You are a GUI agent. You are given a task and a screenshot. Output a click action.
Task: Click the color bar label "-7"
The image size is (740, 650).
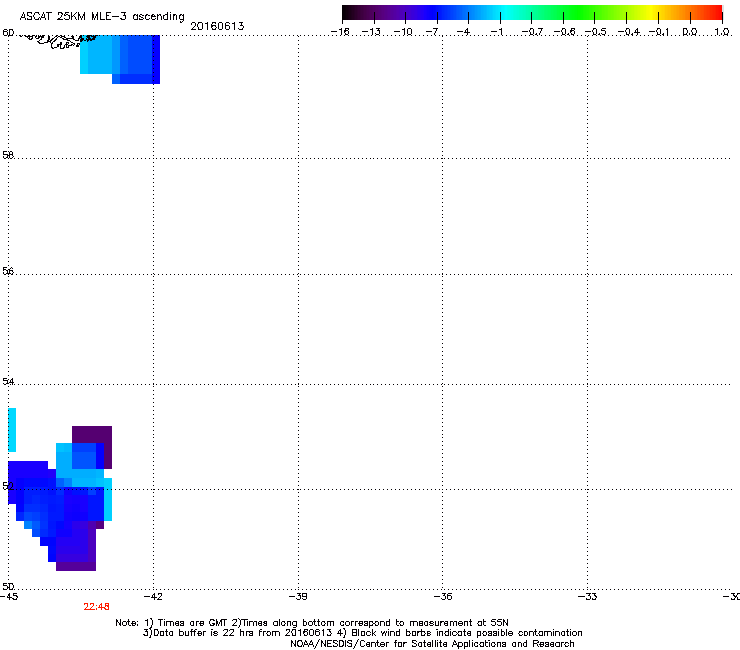pyautogui.click(x=434, y=32)
